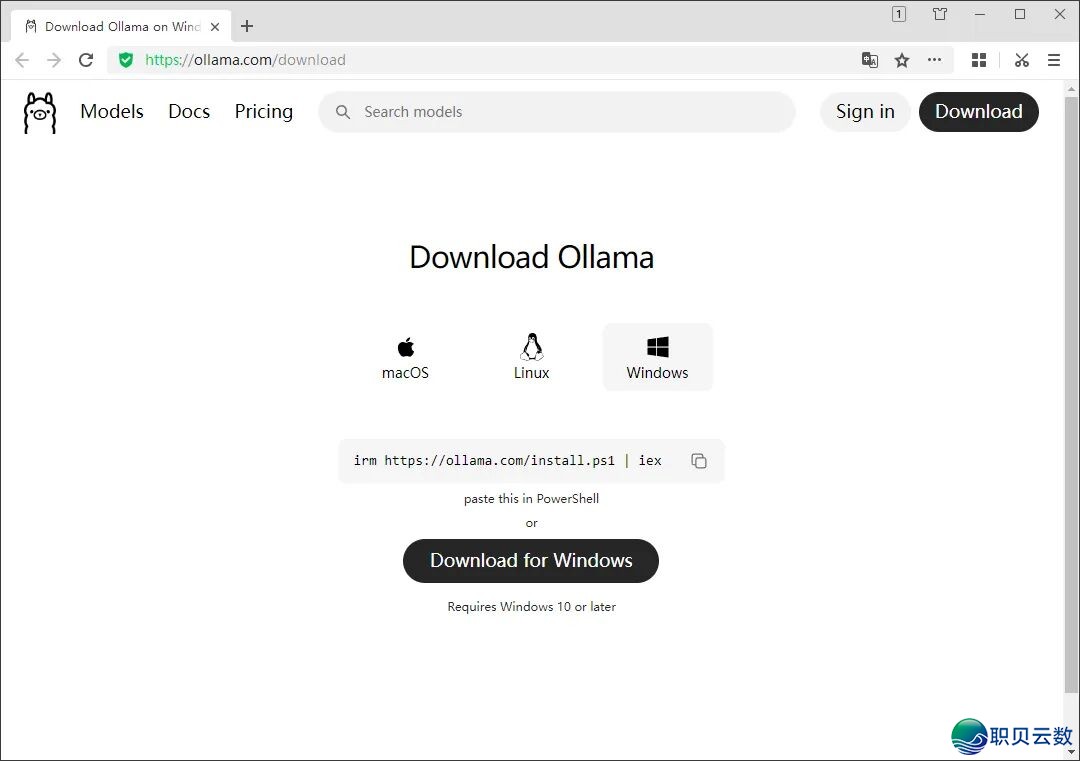
Task: Click the Download for Windows button
Action: (531, 561)
